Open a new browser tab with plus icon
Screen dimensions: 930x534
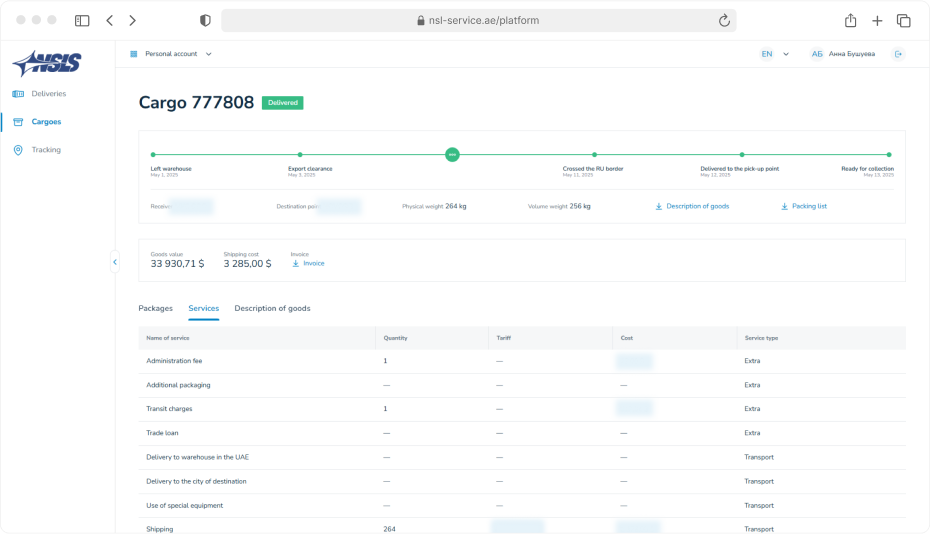(x=877, y=20)
